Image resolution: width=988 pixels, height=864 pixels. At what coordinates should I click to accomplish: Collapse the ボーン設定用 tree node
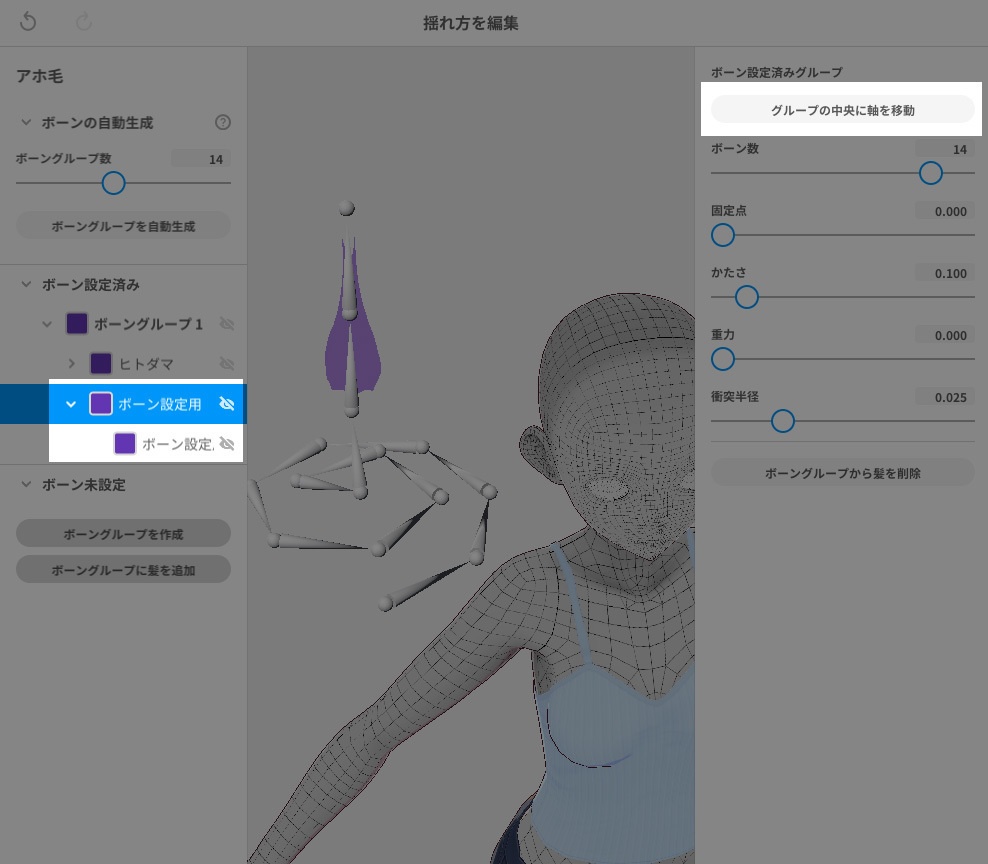(71, 404)
